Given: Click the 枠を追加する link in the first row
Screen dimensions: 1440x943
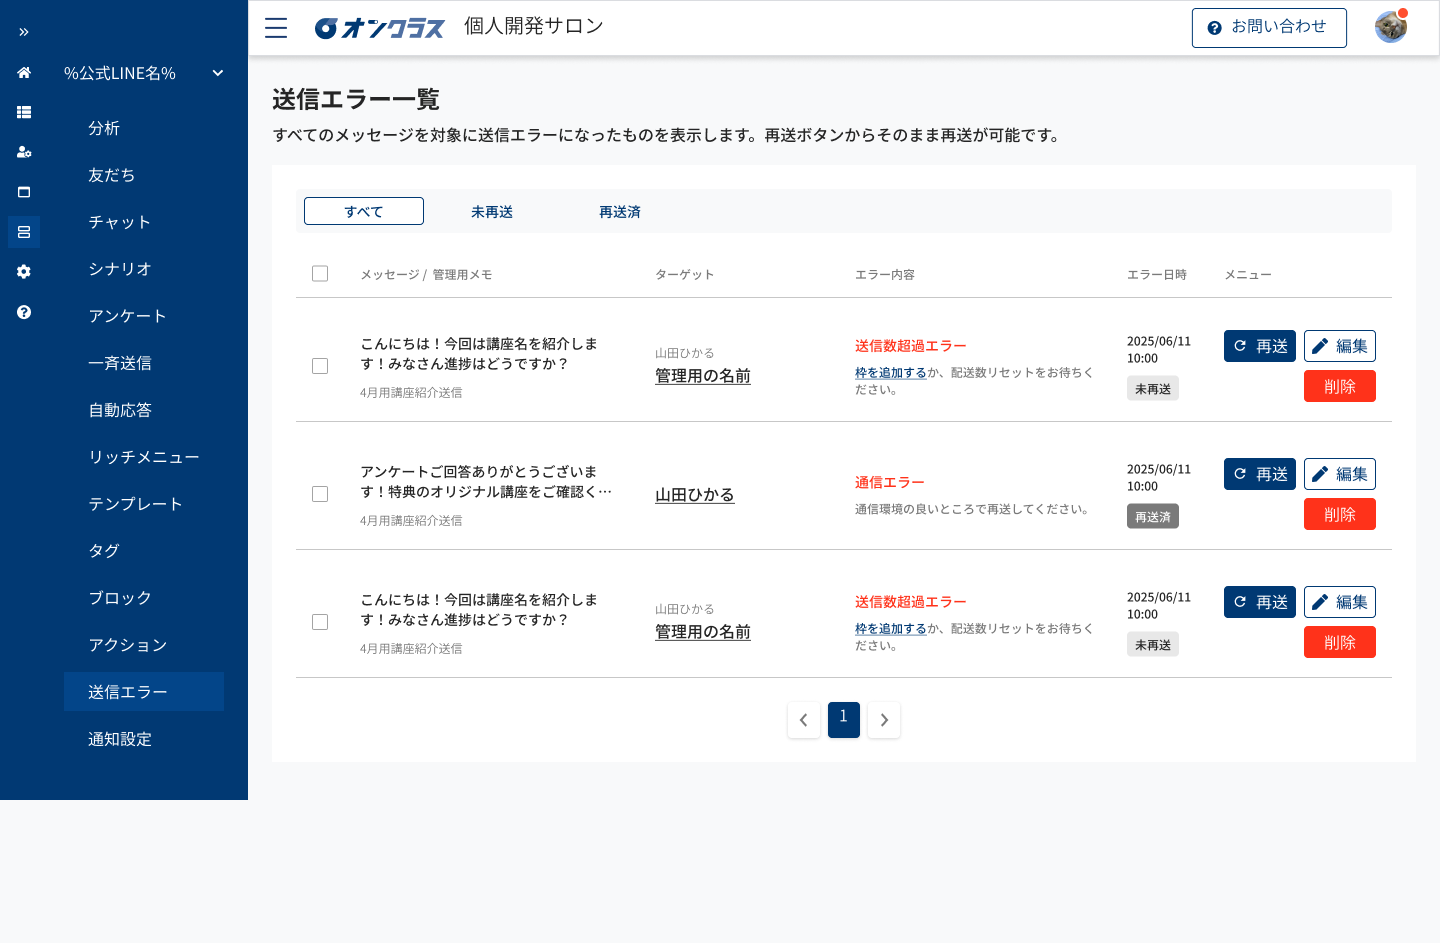Looking at the screenshot, I should coord(890,372).
